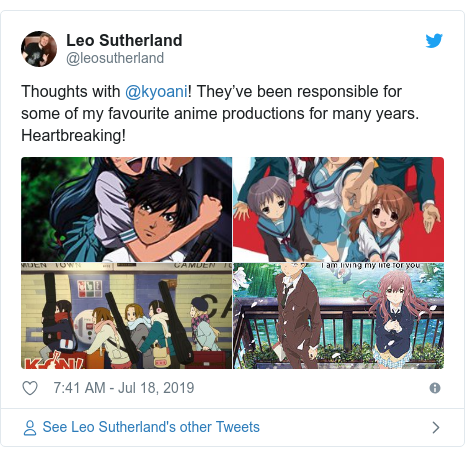
Task: Click the K-ON! logo in bottom-left image
Action: click(53, 361)
